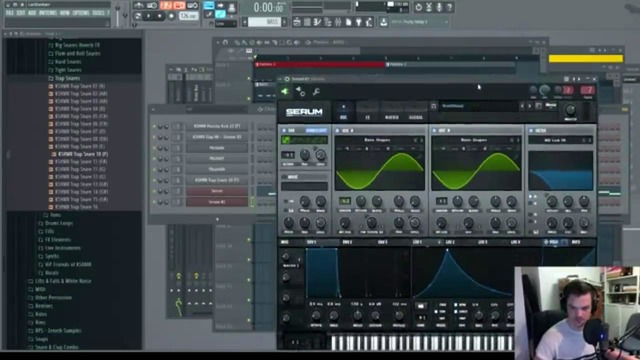Click the filter cutoff knob
Image resolution: width=640 pixels, height=360 pixels.
coord(552,201)
